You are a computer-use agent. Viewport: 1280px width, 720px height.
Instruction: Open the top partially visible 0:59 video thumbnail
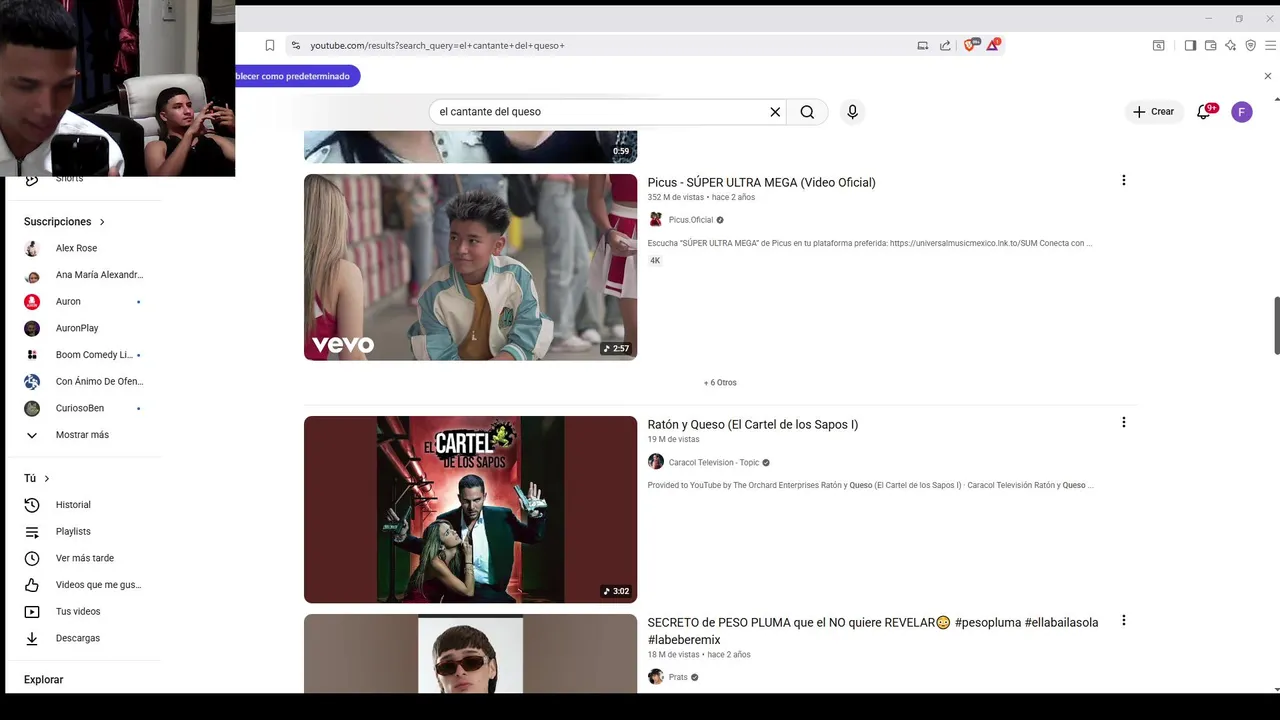(x=470, y=146)
